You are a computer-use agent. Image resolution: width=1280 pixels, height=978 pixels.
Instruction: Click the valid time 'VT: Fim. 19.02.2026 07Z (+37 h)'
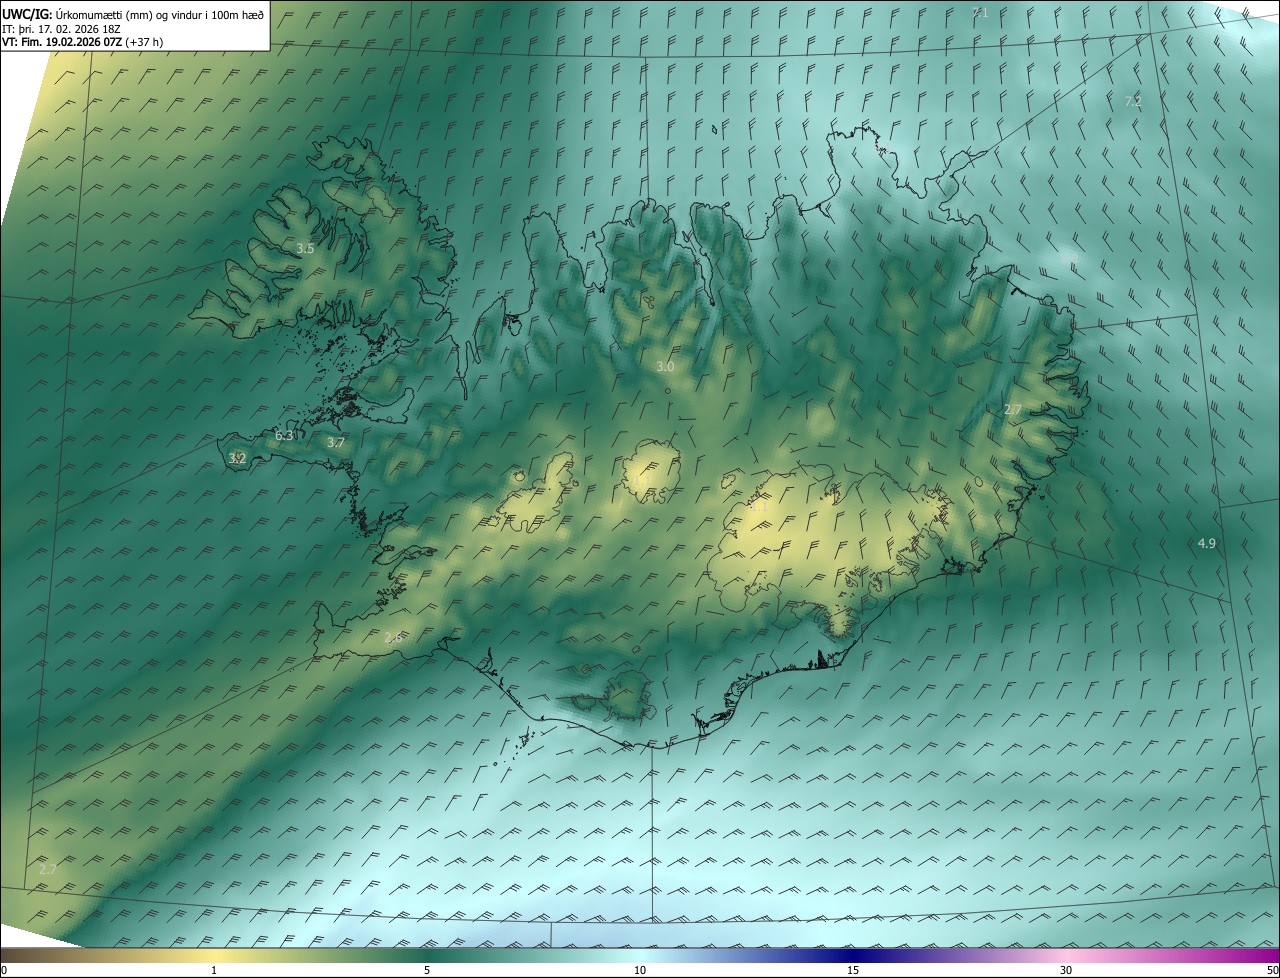(x=83, y=43)
